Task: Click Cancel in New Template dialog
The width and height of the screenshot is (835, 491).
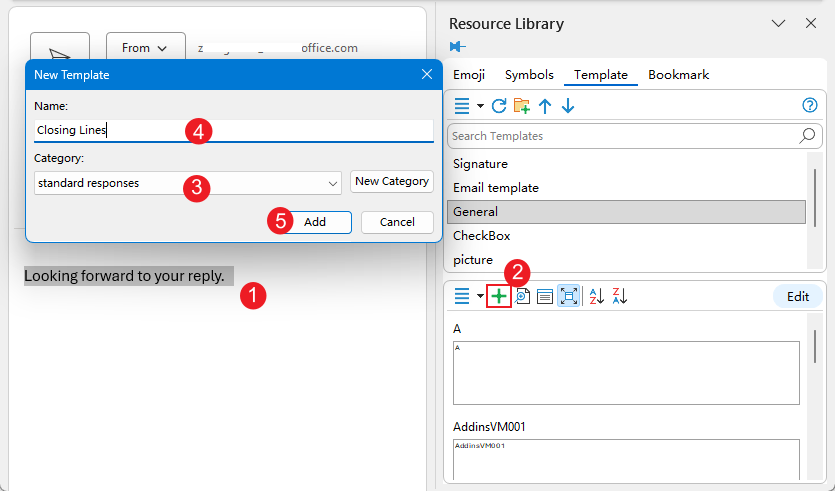Action: coord(397,222)
